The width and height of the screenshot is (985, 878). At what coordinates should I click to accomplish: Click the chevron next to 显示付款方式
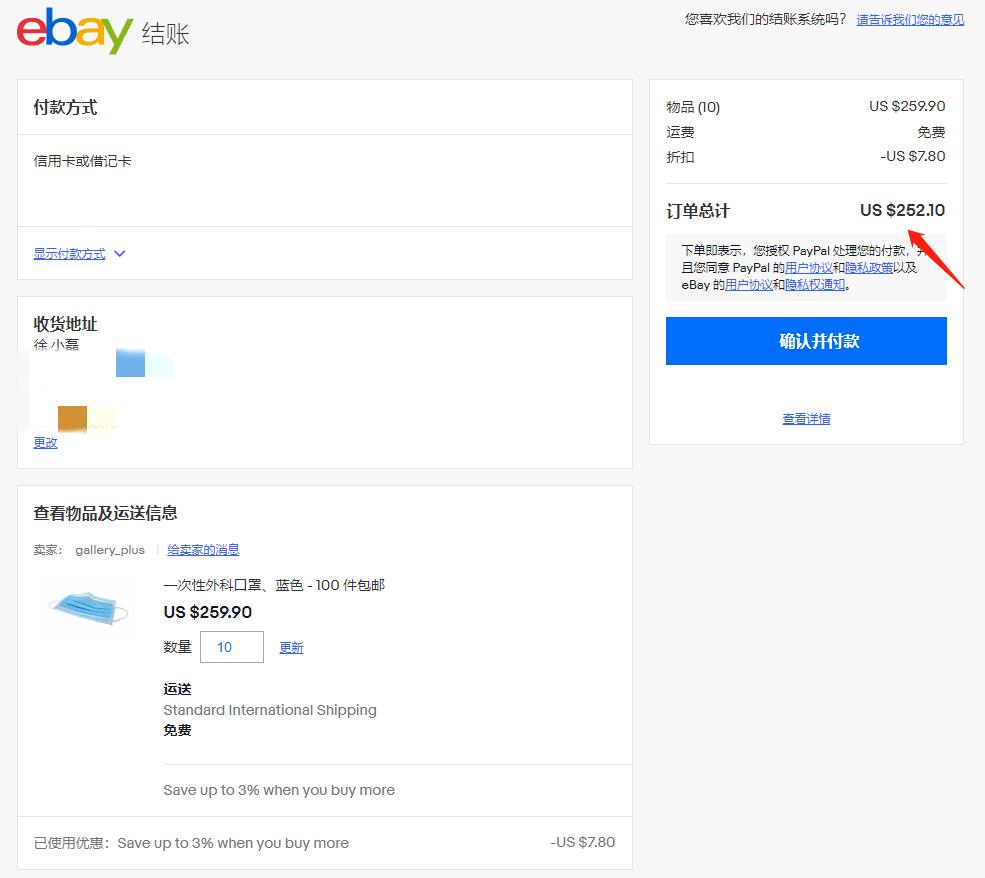119,253
